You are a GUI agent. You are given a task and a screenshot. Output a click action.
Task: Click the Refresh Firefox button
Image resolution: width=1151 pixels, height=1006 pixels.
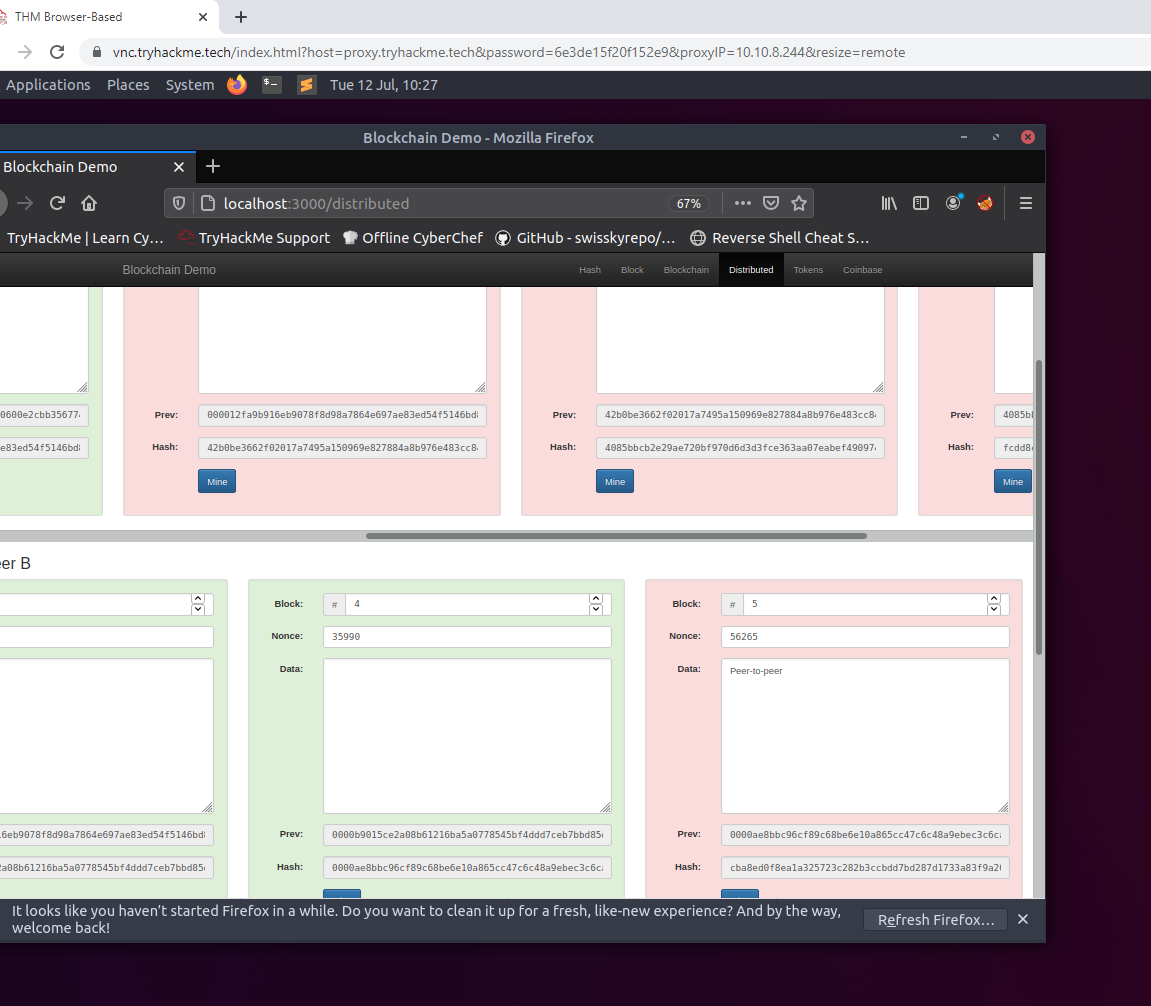(x=936, y=920)
